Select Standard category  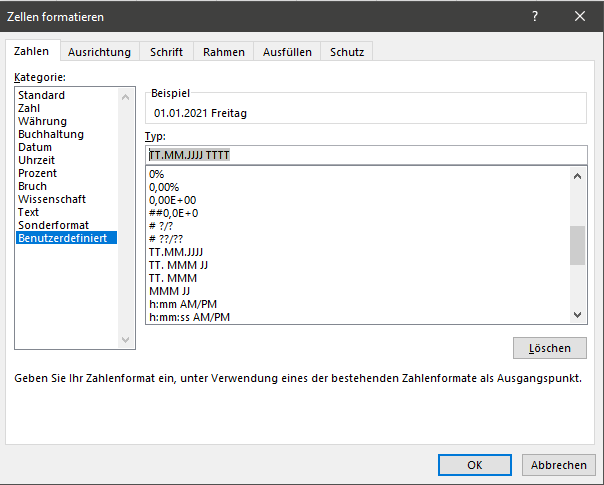click(66, 95)
